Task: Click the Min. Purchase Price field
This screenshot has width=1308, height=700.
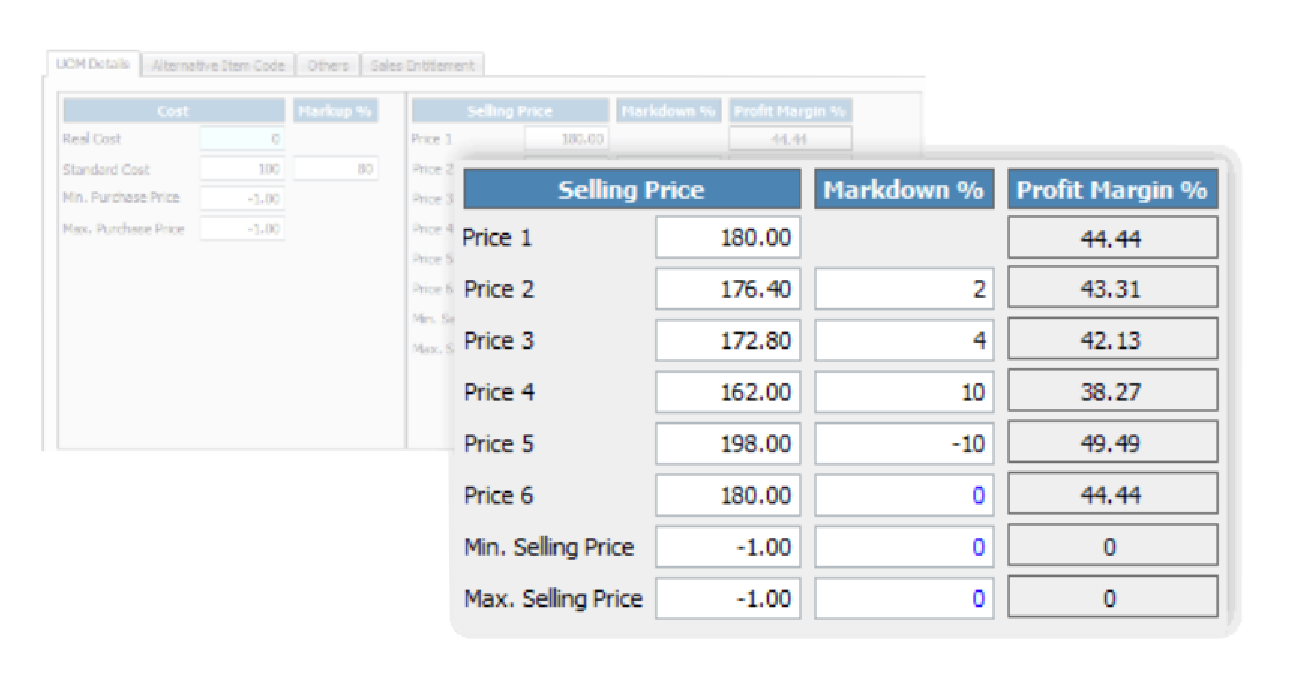Action: (242, 198)
